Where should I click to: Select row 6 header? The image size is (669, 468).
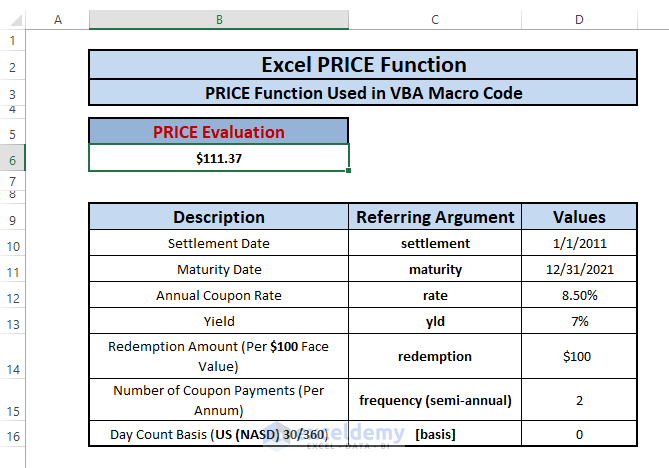click(x=12, y=158)
